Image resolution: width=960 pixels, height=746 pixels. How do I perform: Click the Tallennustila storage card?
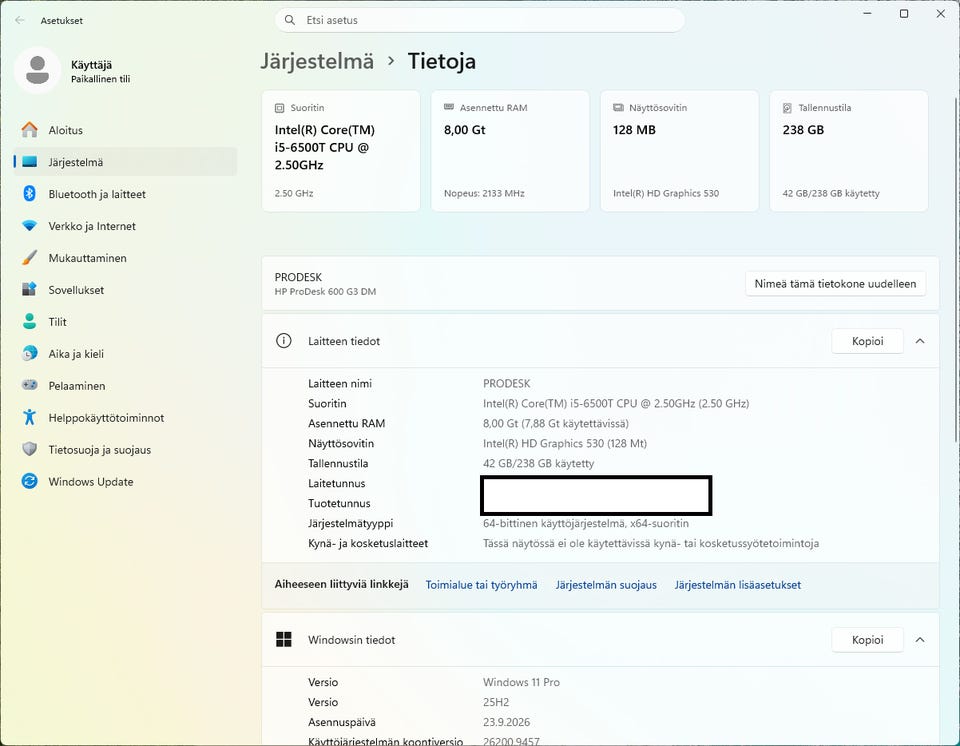tap(849, 151)
